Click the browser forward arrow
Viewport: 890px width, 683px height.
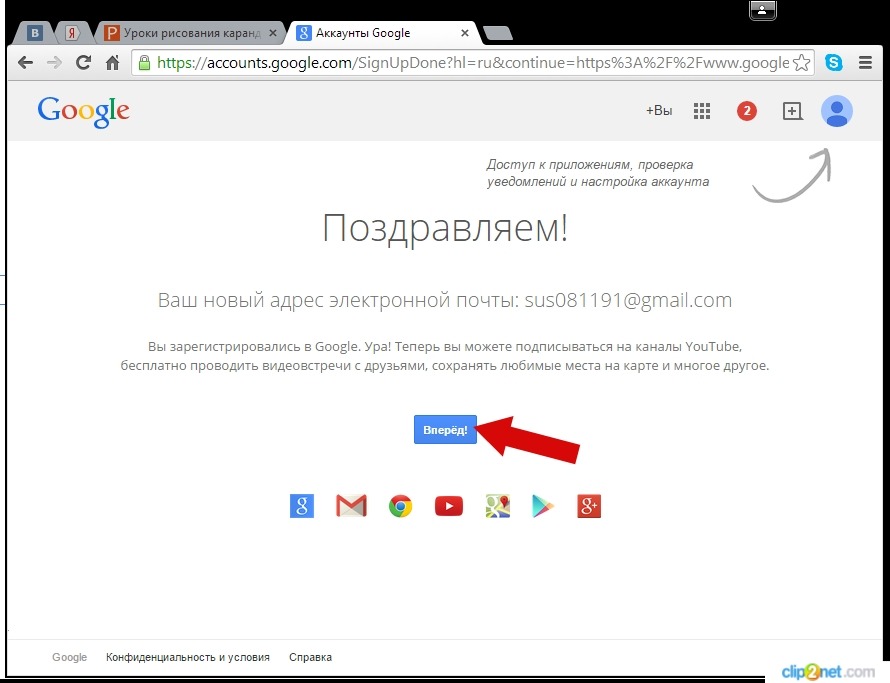click(x=54, y=62)
